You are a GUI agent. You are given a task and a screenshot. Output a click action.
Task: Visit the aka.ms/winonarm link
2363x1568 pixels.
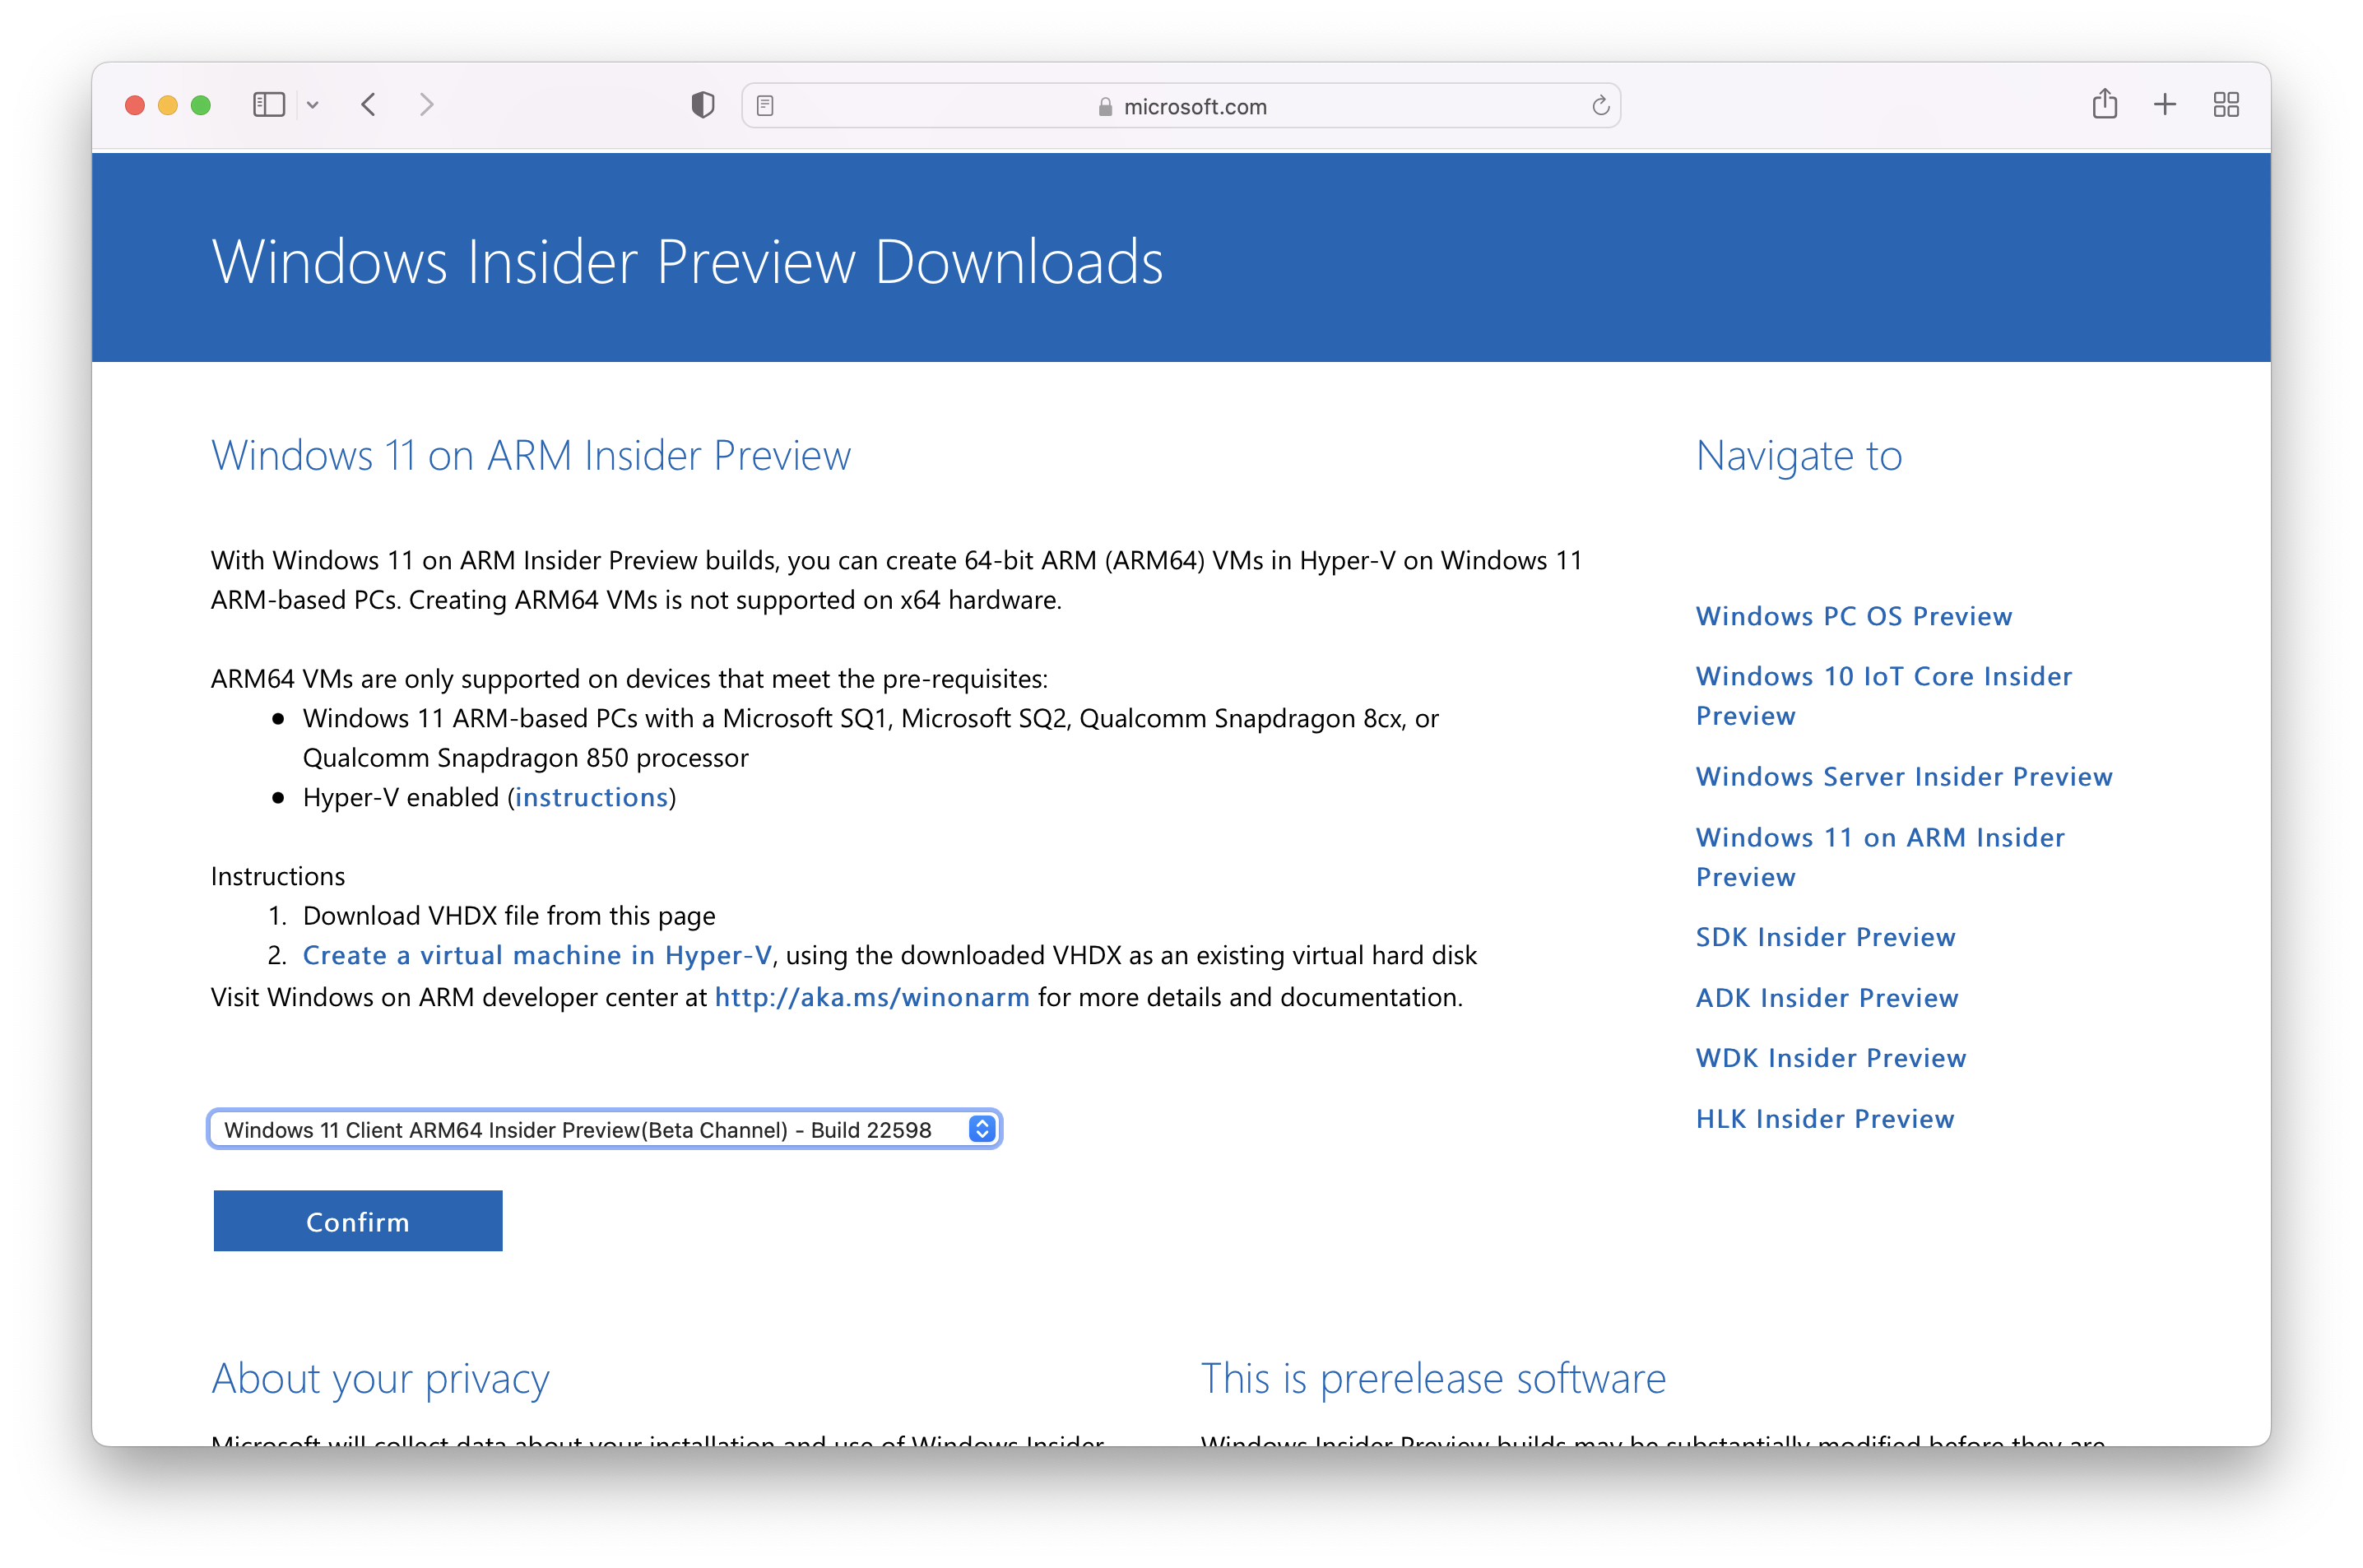click(871, 997)
